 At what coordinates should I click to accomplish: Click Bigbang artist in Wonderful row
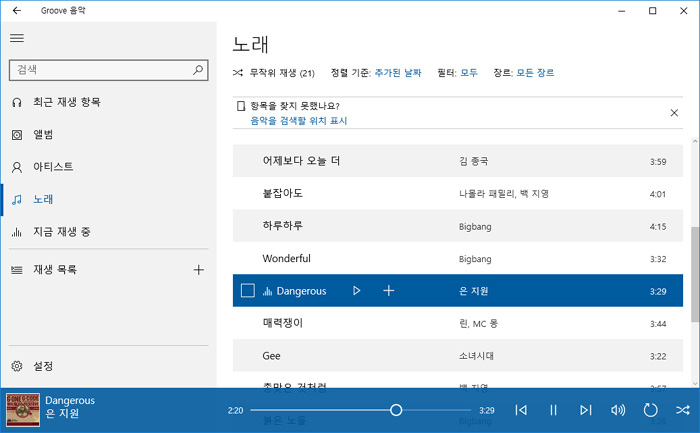tap(475, 259)
